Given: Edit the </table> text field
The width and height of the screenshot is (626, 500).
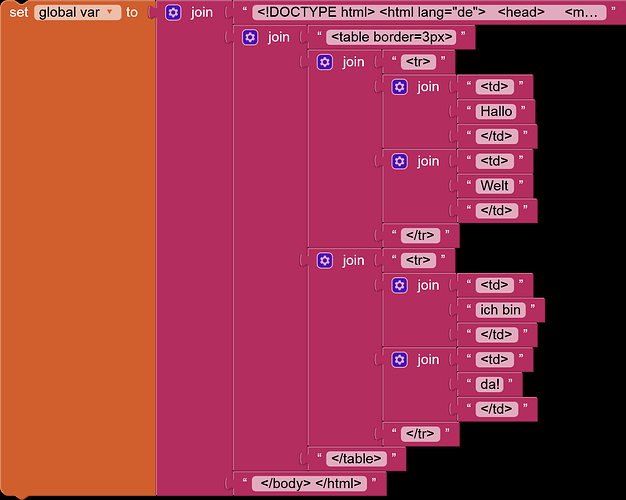Looking at the screenshot, I should 356,458.
